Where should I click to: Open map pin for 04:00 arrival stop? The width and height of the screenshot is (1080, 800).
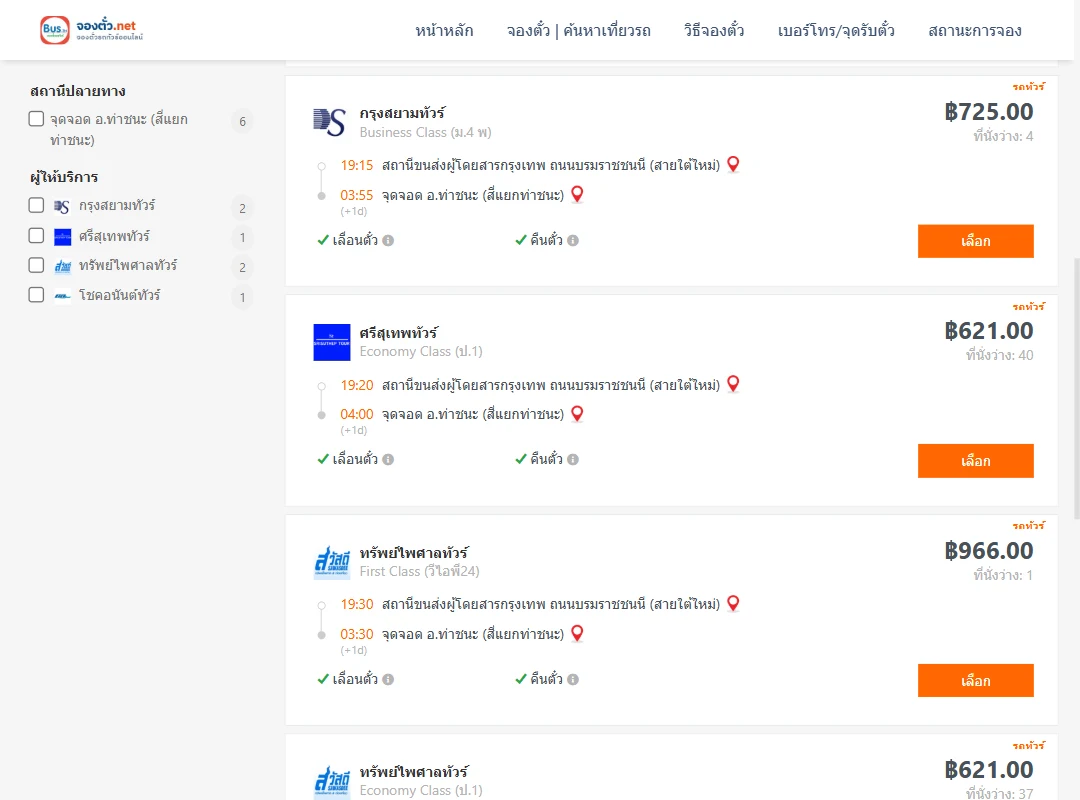577,413
